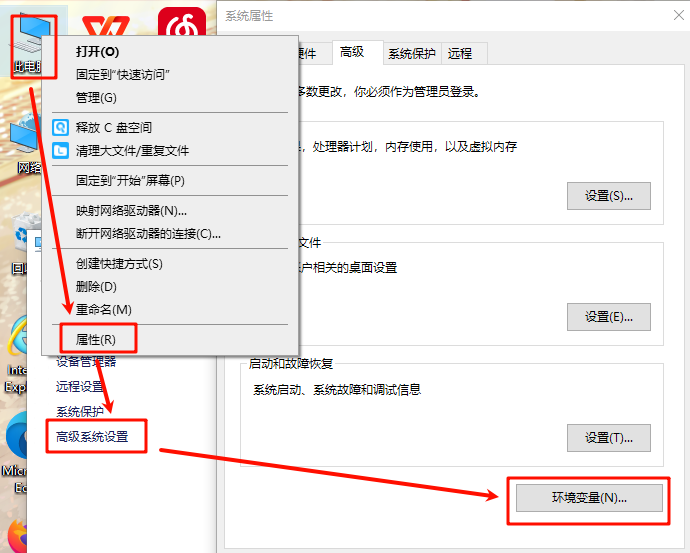Open the 远程设置 sidebar link
The width and height of the screenshot is (690, 553).
(x=80, y=386)
